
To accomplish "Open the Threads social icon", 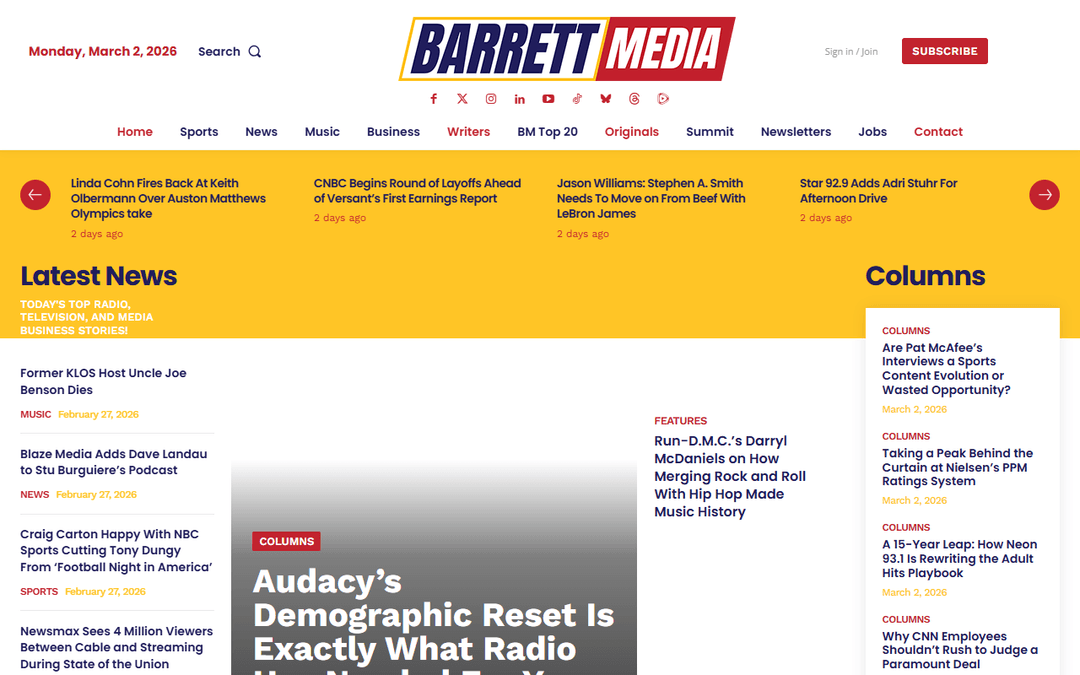I will click(634, 99).
